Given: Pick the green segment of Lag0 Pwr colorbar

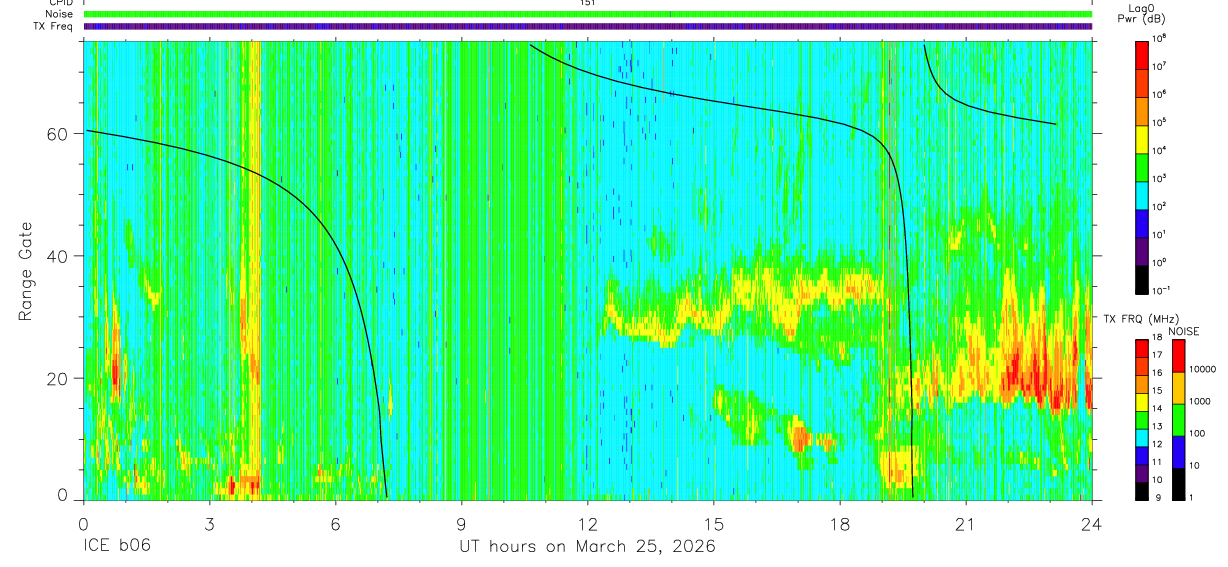Looking at the screenshot, I should click(x=1141, y=167).
